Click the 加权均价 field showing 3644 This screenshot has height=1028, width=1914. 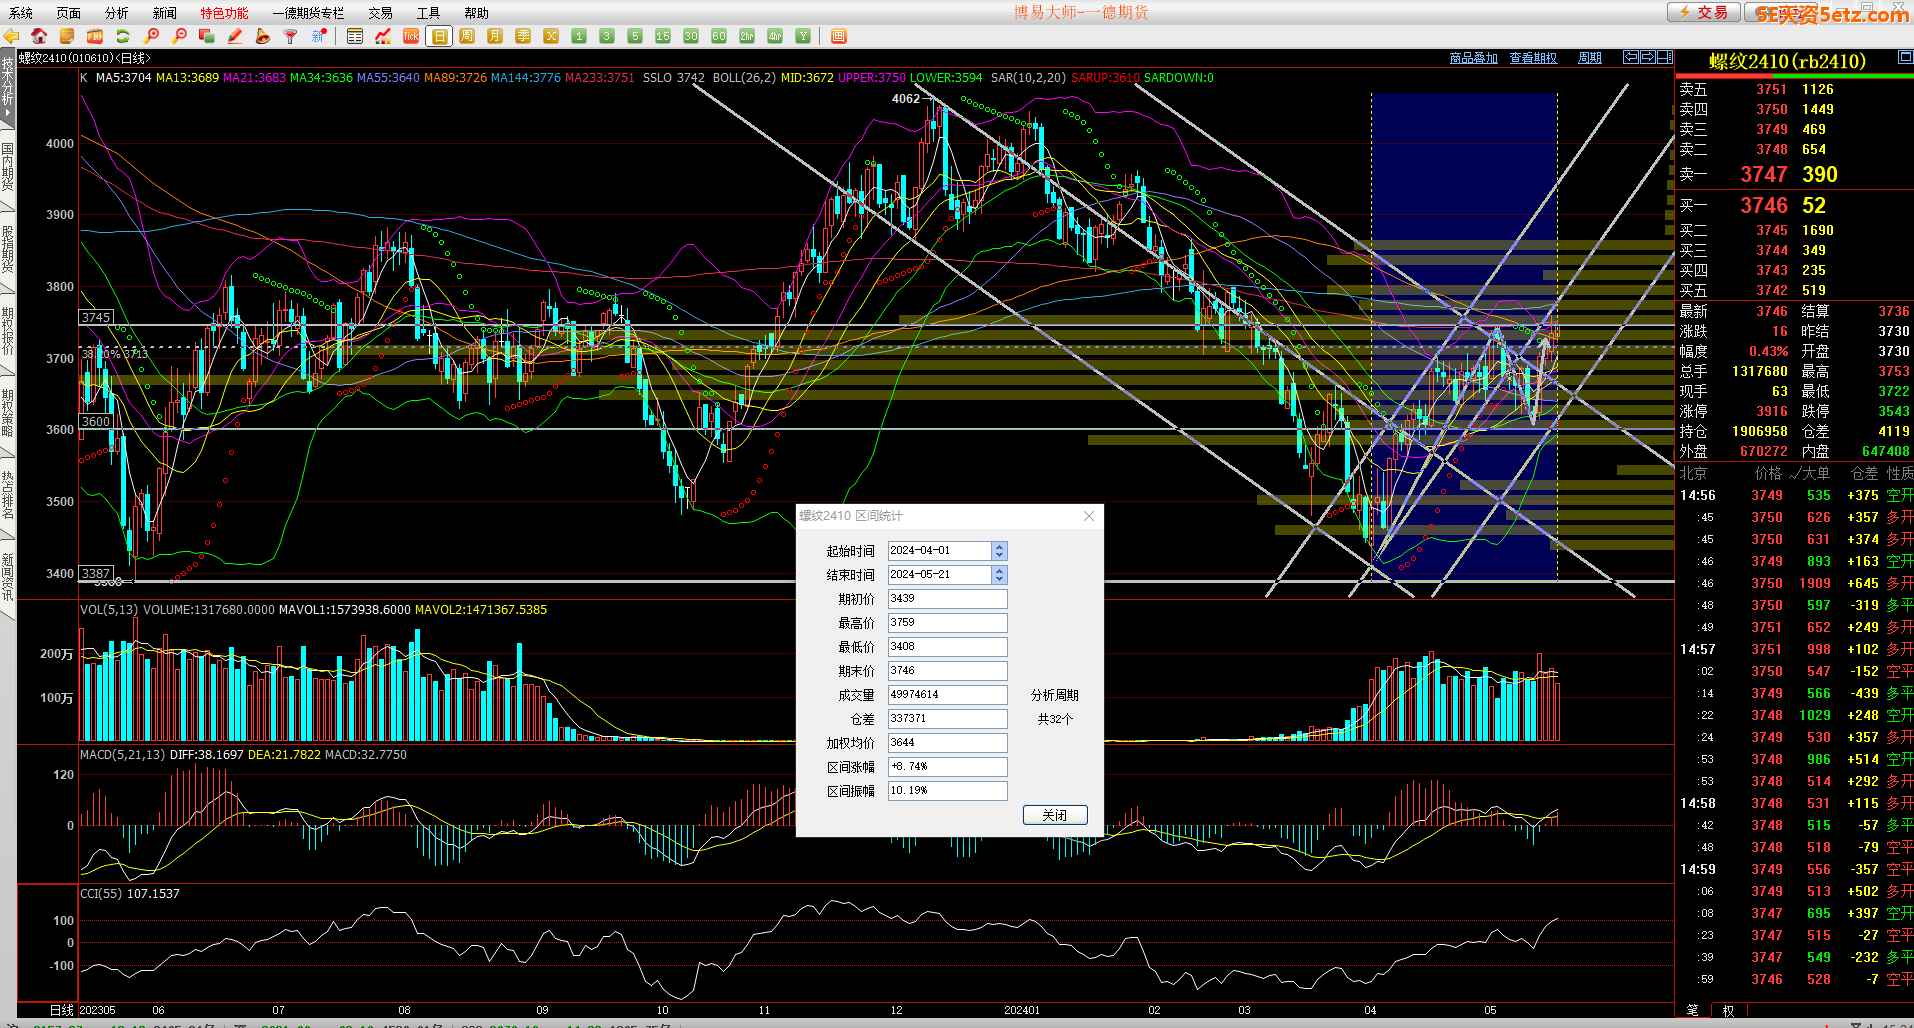(x=947, y=743)
